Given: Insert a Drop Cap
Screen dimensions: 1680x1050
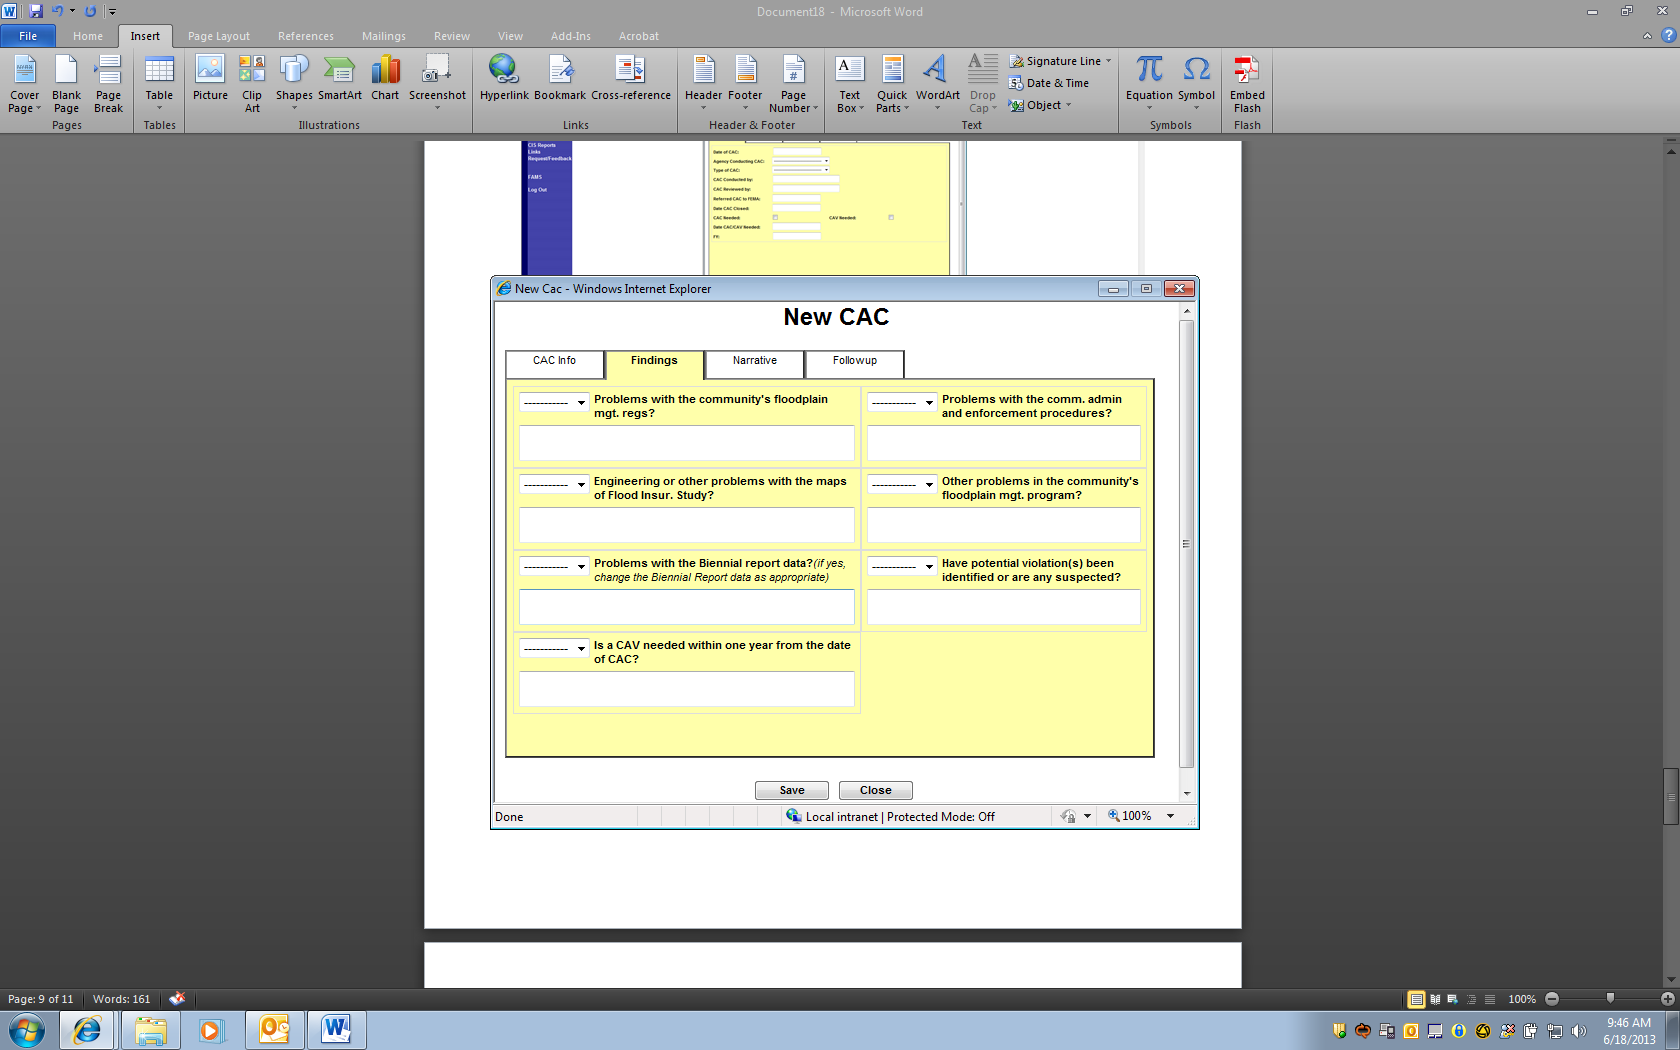Looking at the screenshot, I should 983,84.
